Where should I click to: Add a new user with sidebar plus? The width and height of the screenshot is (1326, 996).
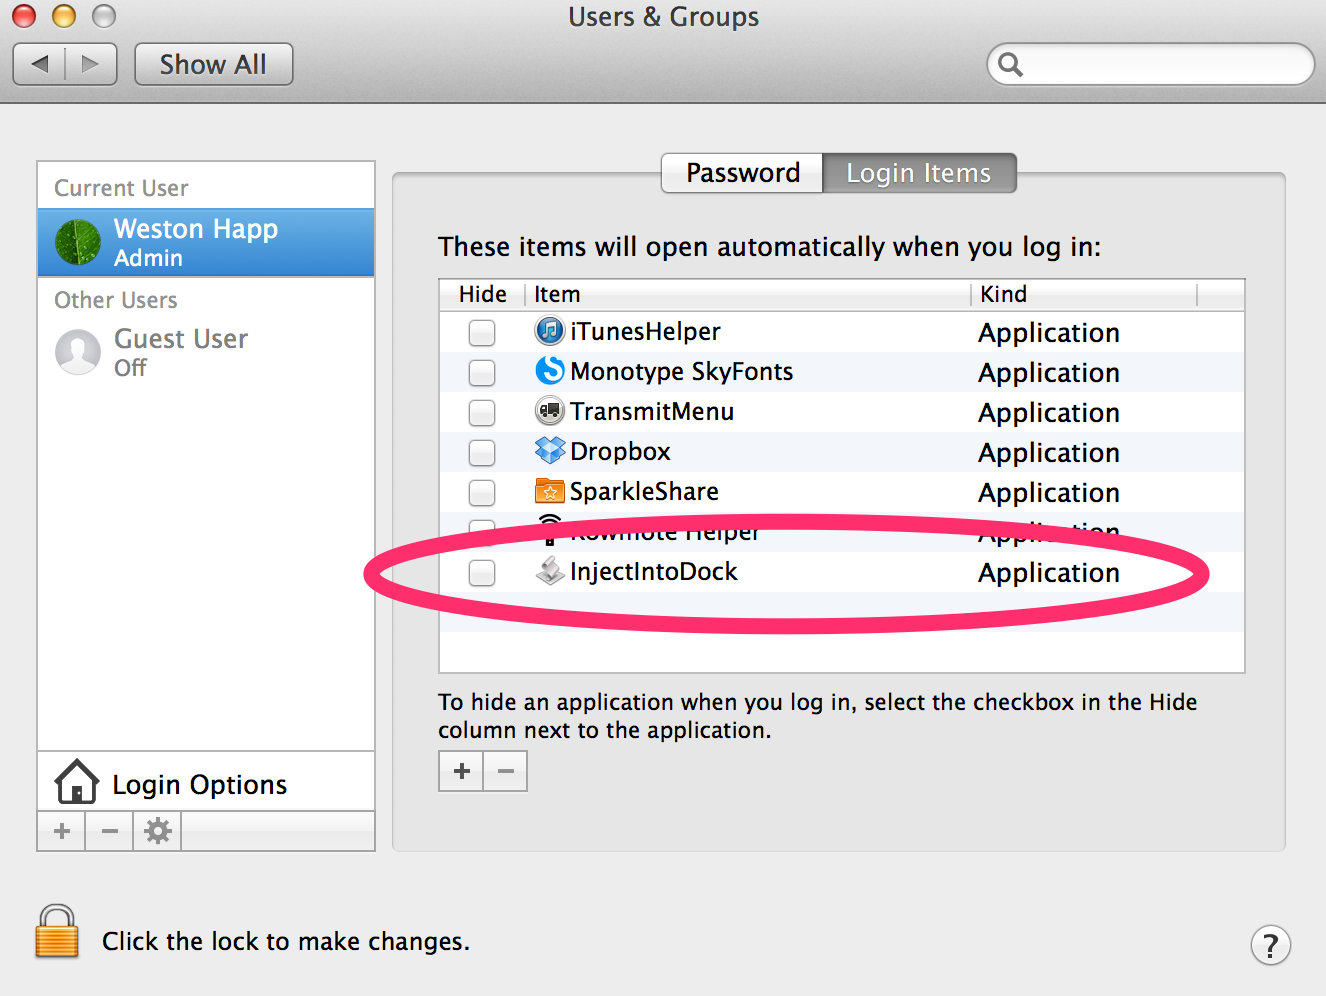(x=62, y=831)
